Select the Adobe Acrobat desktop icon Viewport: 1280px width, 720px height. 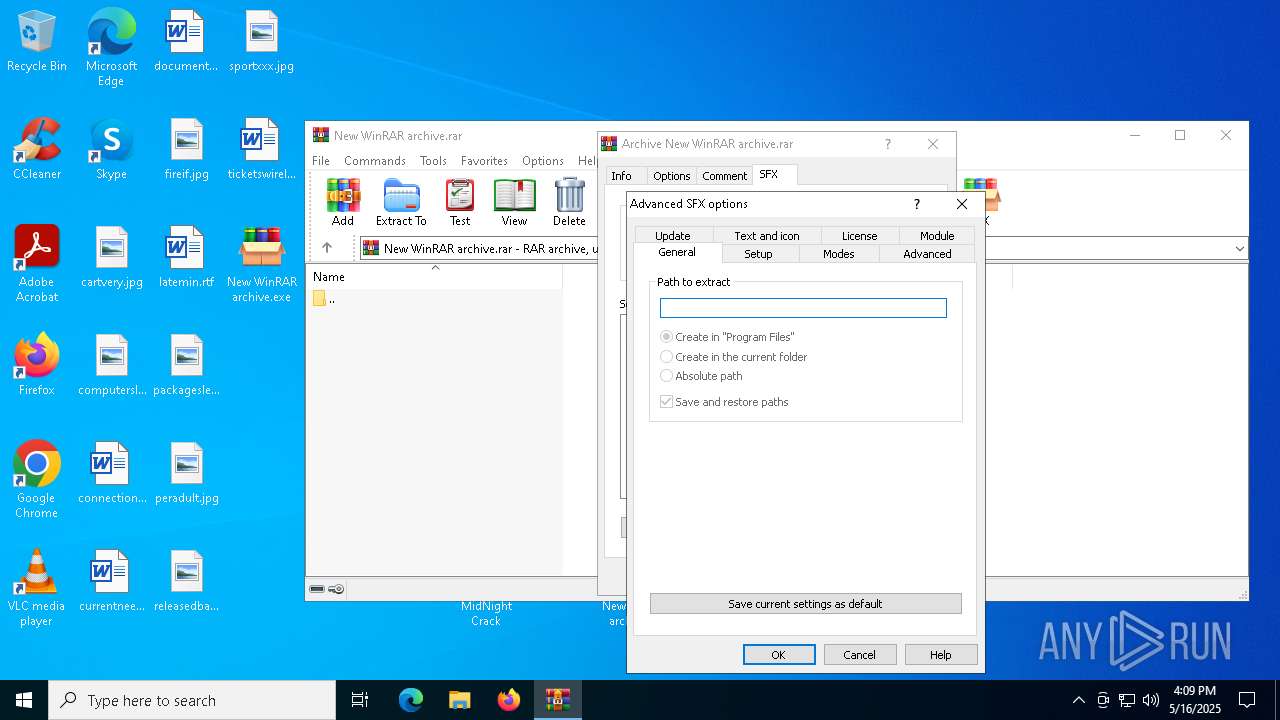pyautogui.click(x=37, y=264)
